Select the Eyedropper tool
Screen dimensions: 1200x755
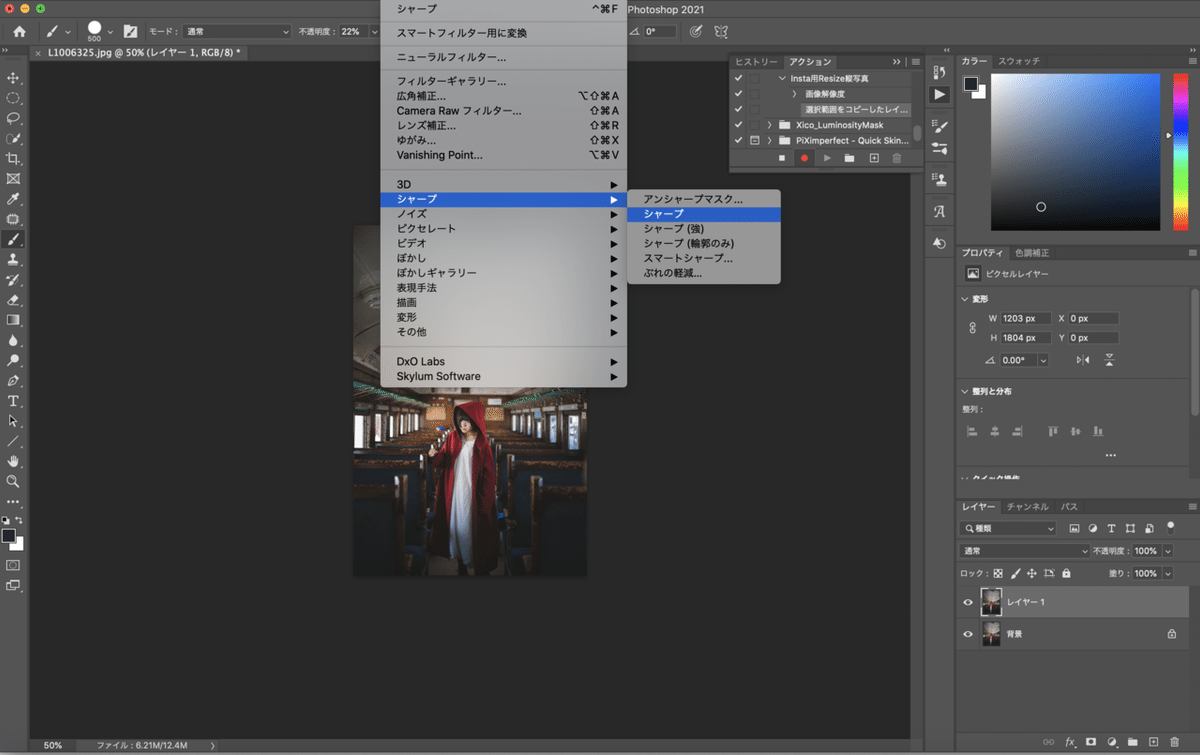click(x=13, y=199)
